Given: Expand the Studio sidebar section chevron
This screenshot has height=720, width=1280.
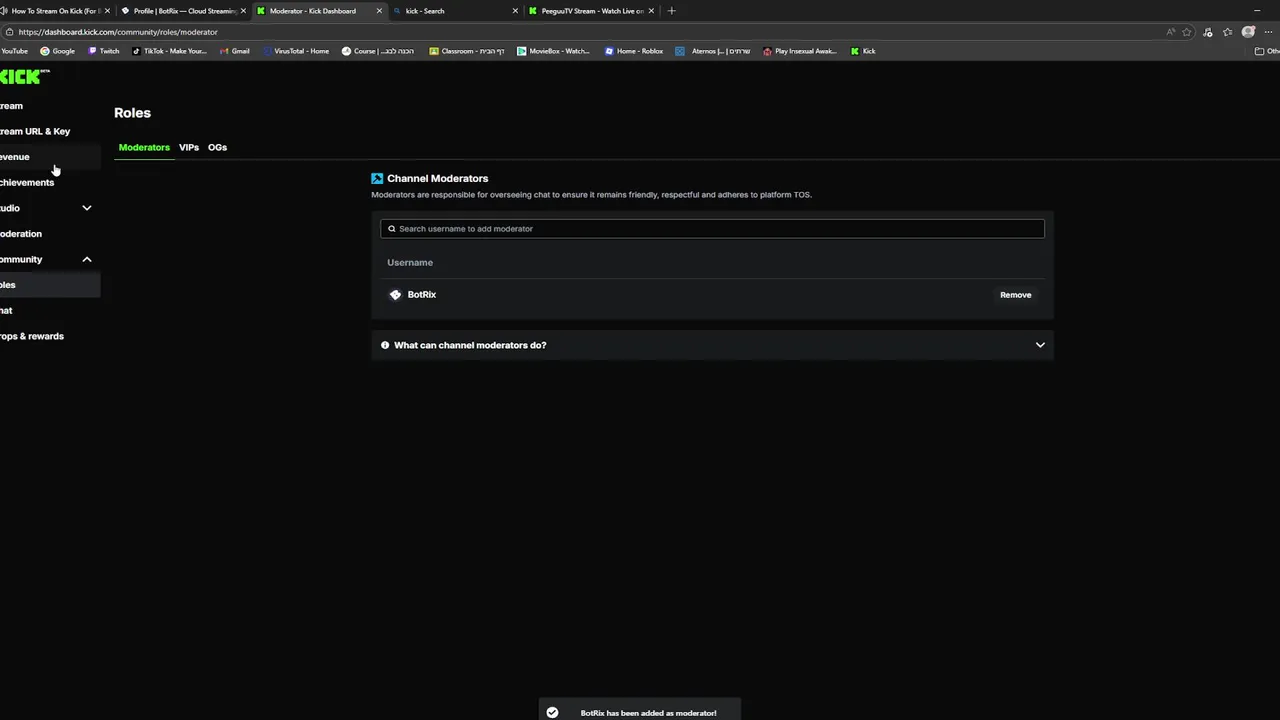Looking at the screenshot, I should (87, 208).
